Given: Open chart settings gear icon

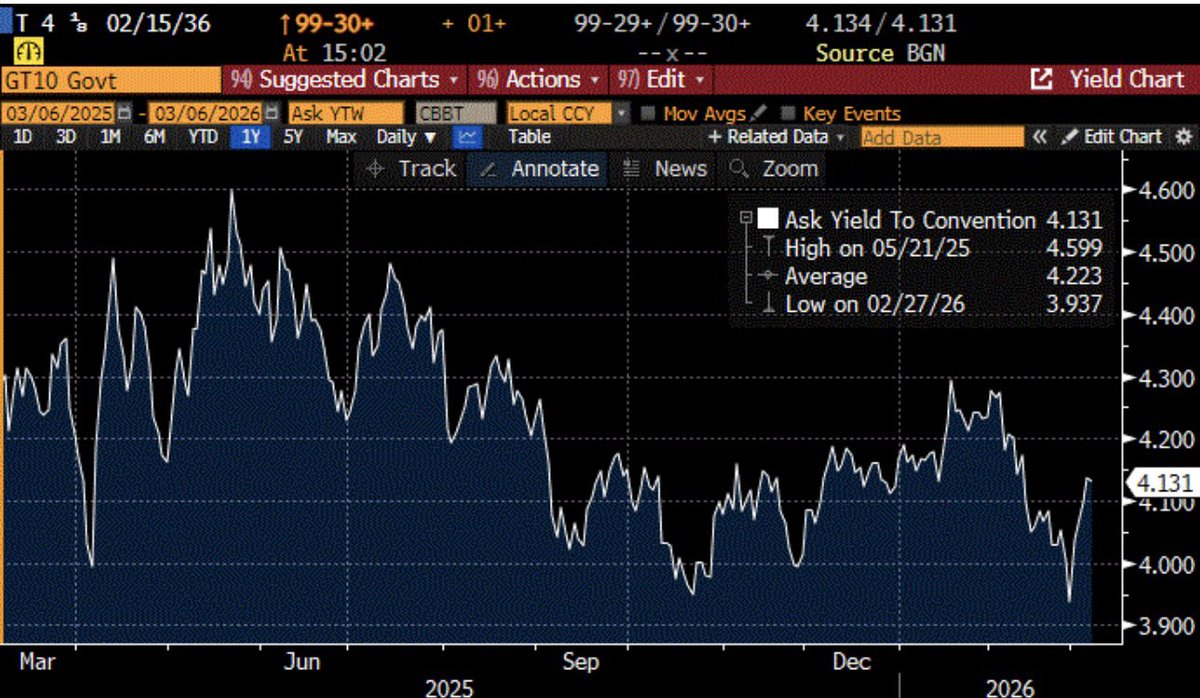Looking at the screenshot, I should click(x=1182, y=137).
